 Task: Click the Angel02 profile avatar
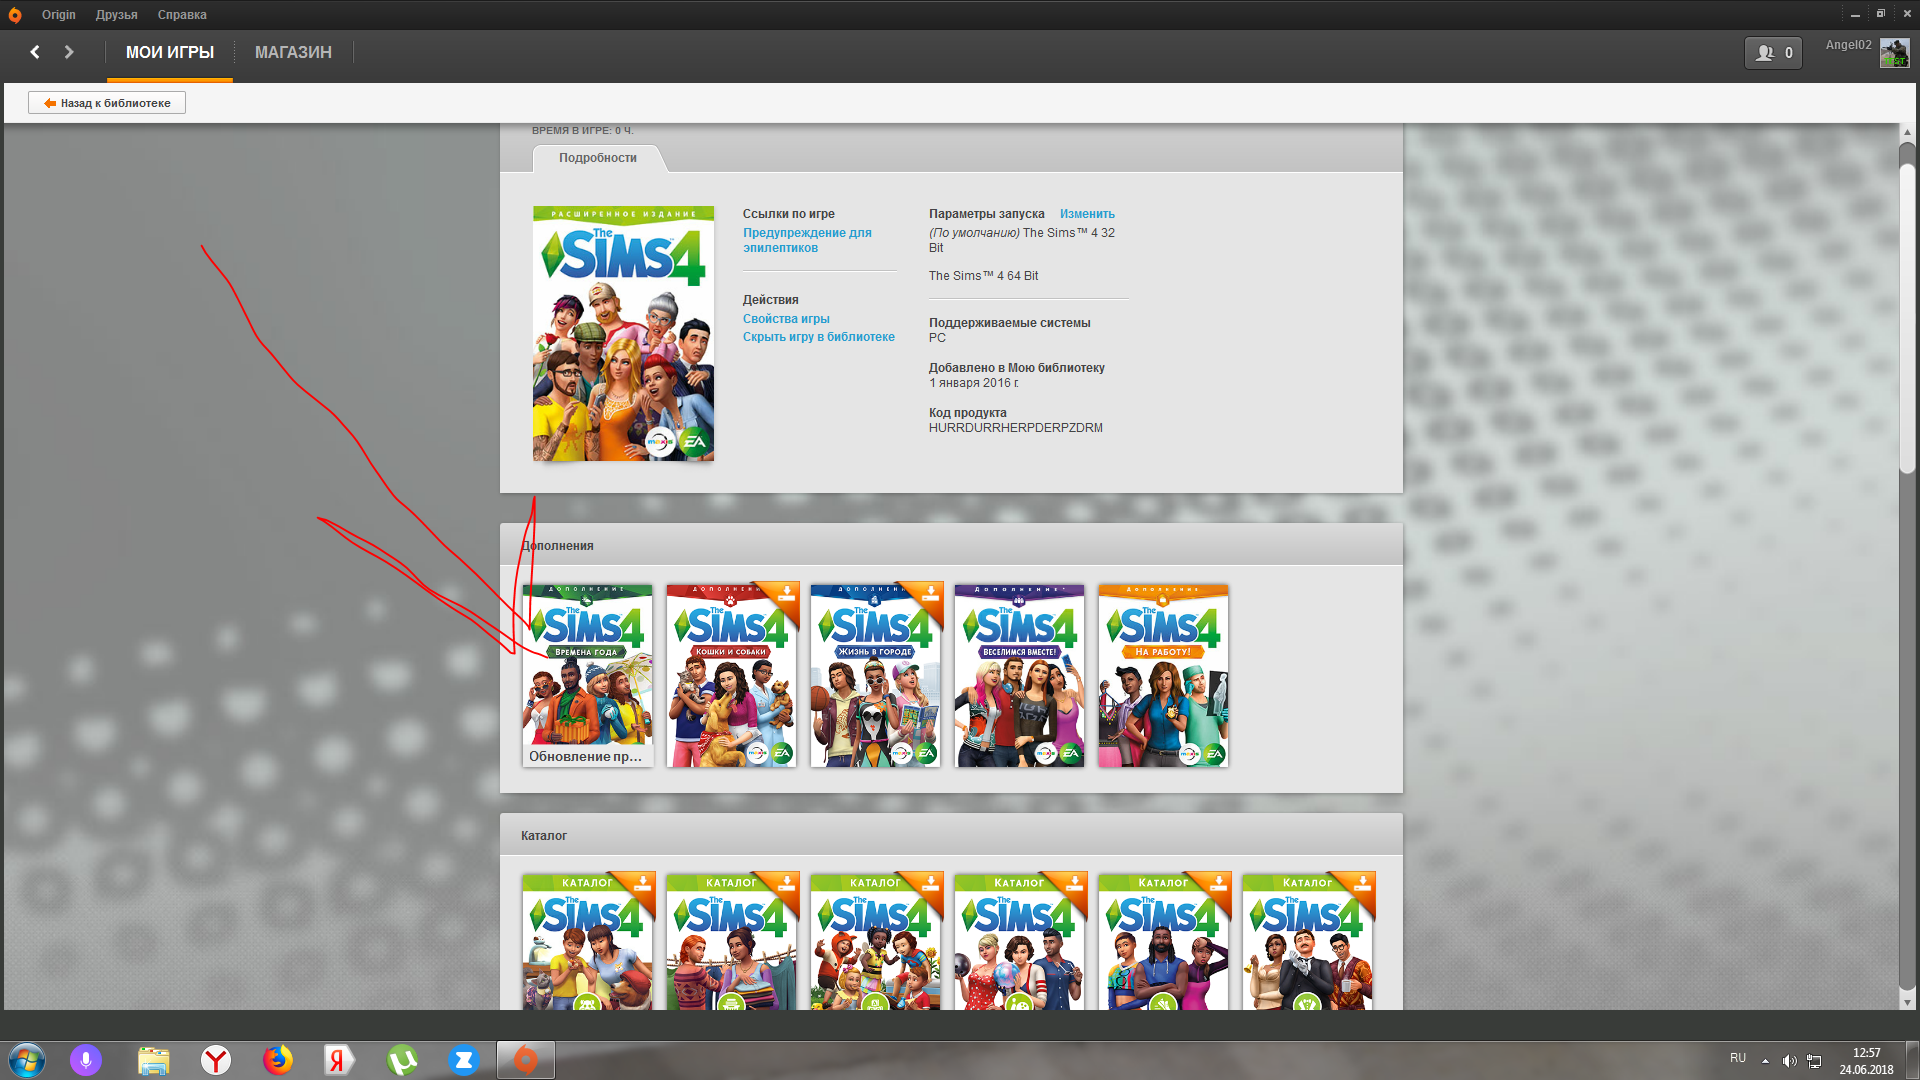[1894, 53]
